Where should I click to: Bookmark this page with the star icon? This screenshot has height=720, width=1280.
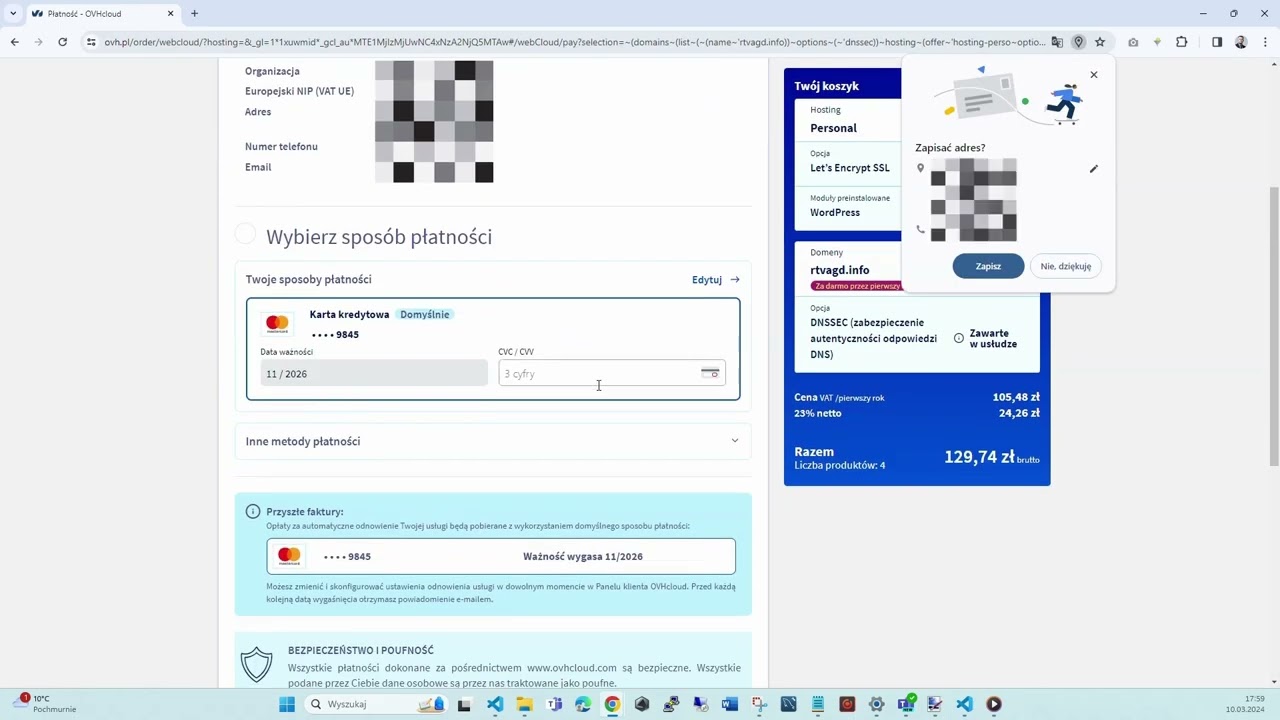click(x=1100, y=42)
